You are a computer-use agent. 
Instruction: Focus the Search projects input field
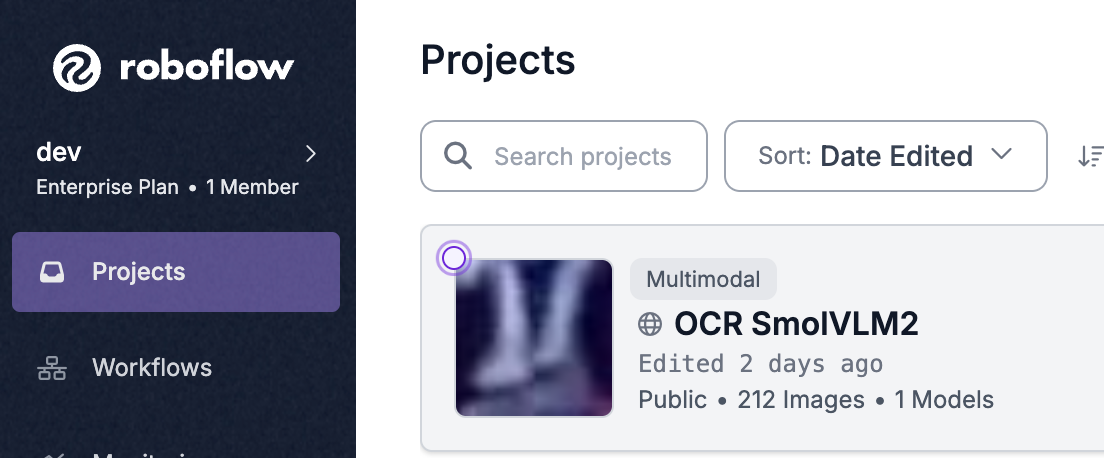[x=564, y=156]
